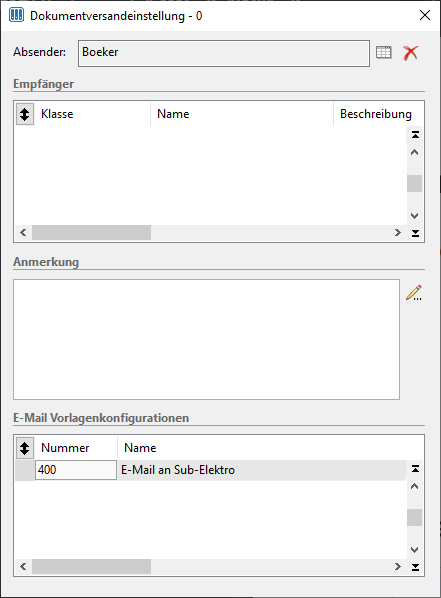The image size is (441, 598).
Task: Open the Anmerkung pencil editor icon
Action: (414, 293)
